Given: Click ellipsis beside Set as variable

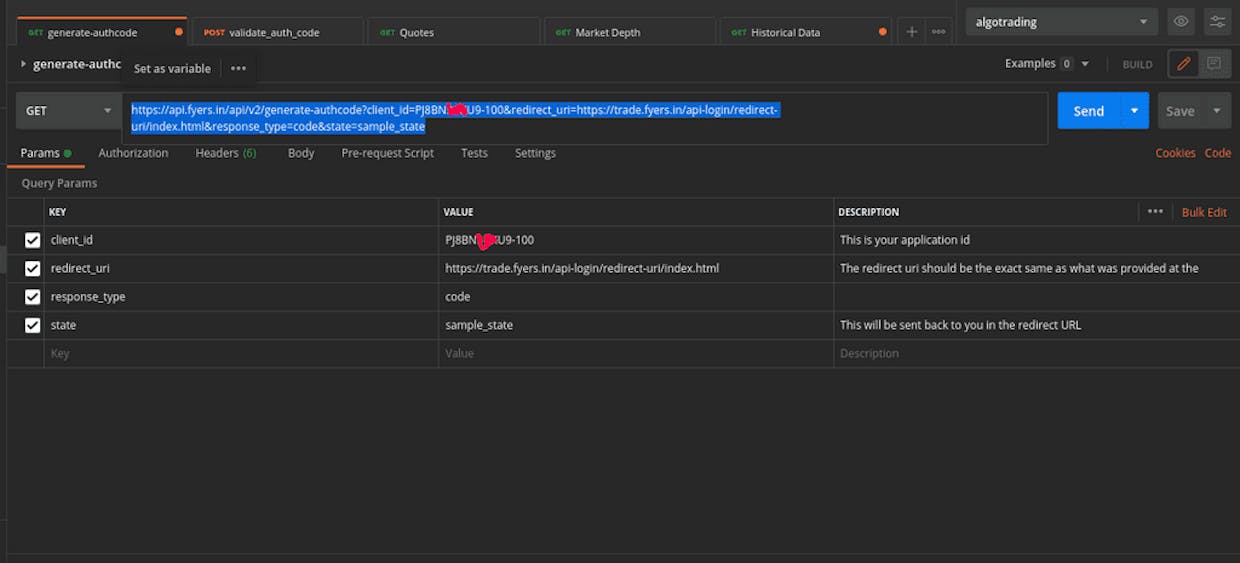Looking at the screenshot, I should (x=238, y=68).
